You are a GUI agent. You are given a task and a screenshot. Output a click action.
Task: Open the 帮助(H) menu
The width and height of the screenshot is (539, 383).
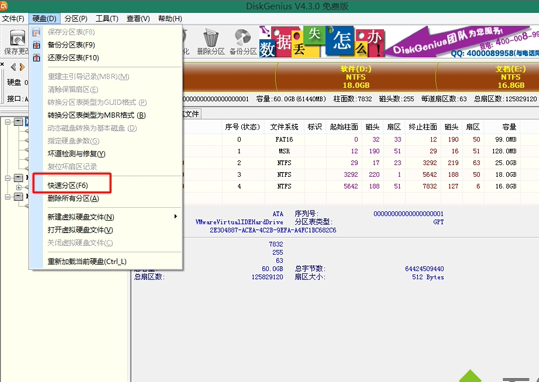170,19
